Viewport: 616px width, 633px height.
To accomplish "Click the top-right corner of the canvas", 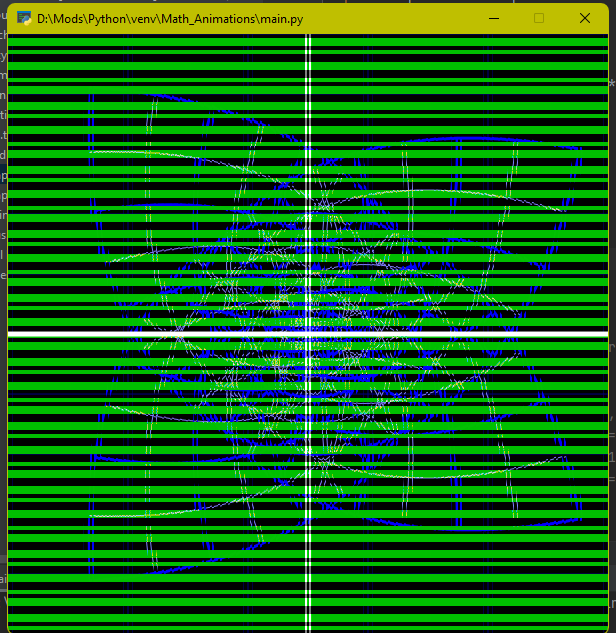I will (x=606, y=37).
